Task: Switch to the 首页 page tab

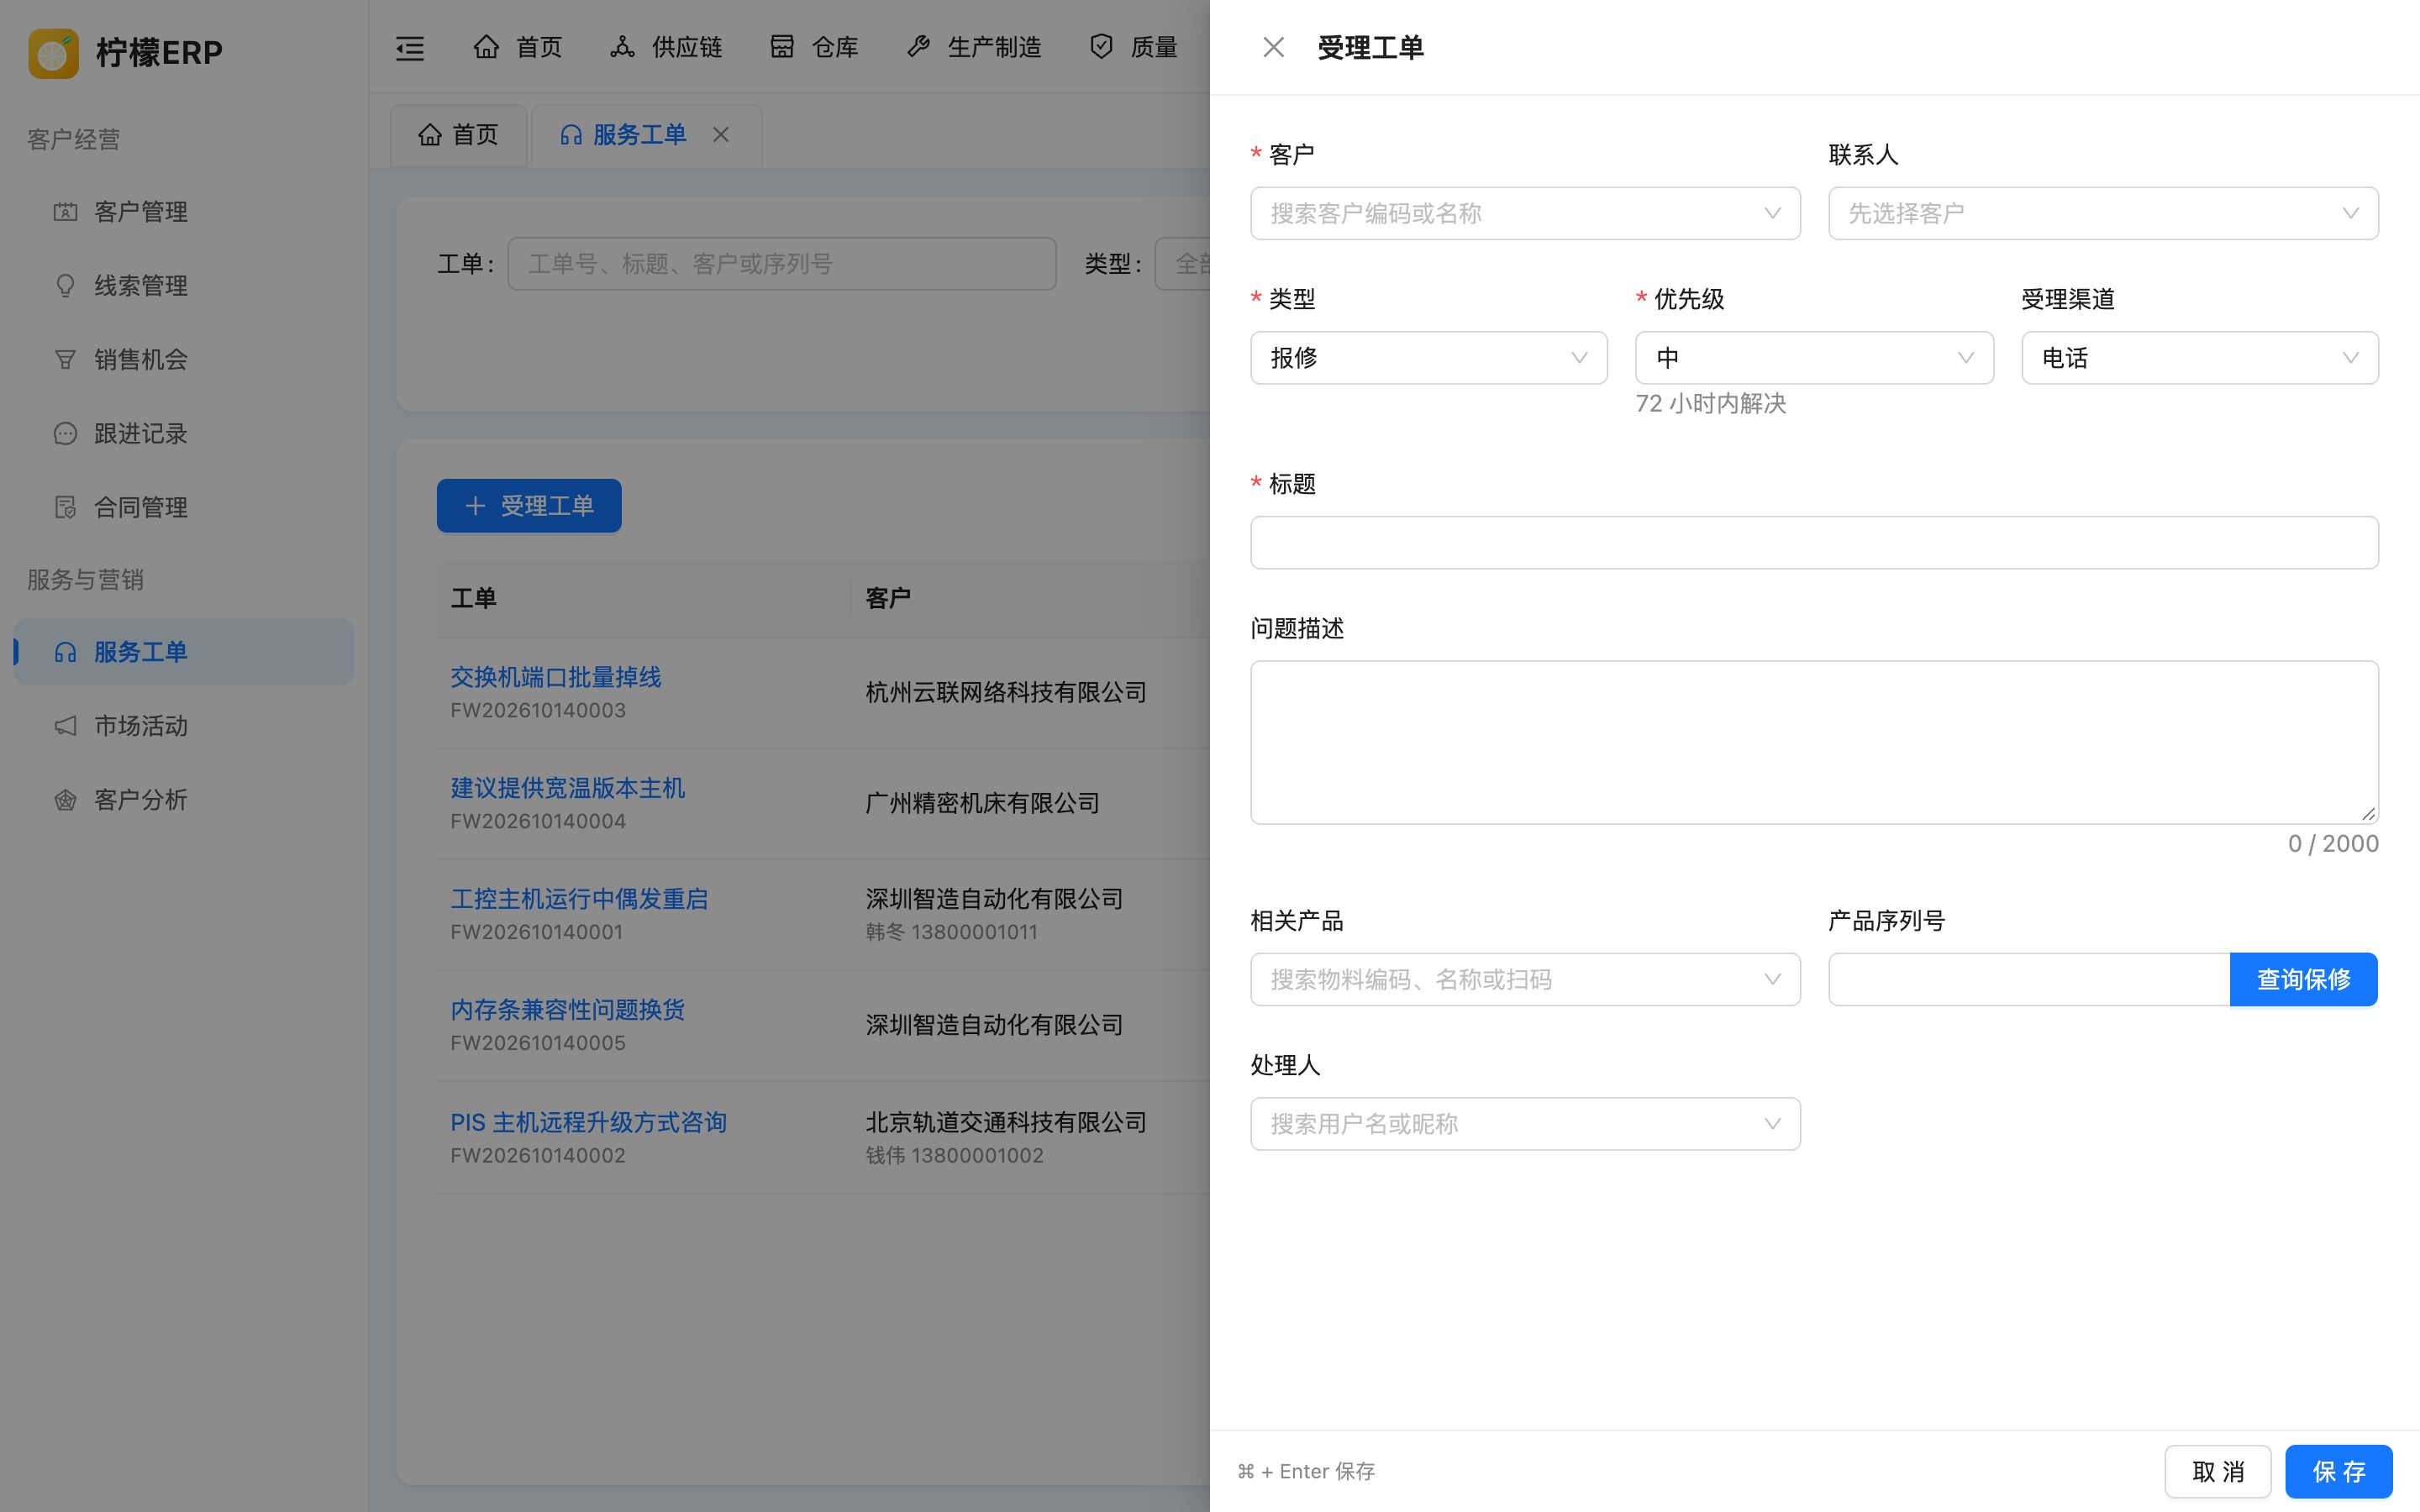Action: [458, 135]
